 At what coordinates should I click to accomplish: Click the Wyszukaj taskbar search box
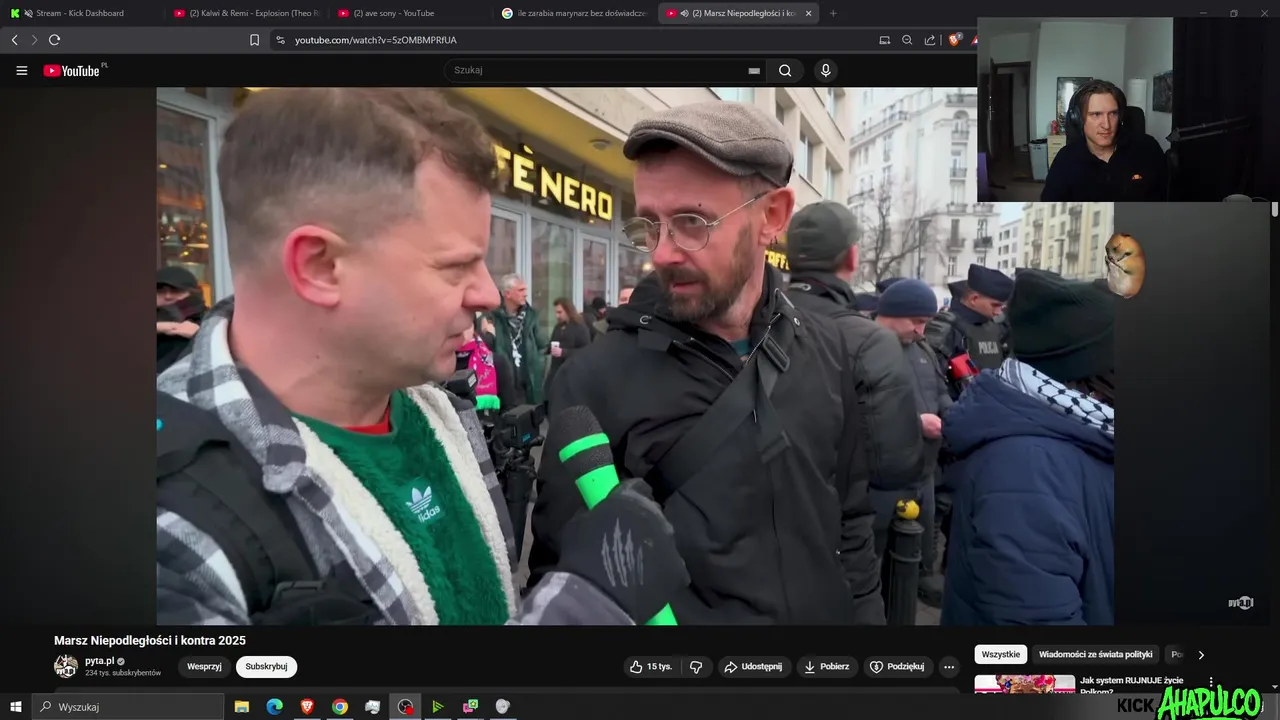[128, 707]
